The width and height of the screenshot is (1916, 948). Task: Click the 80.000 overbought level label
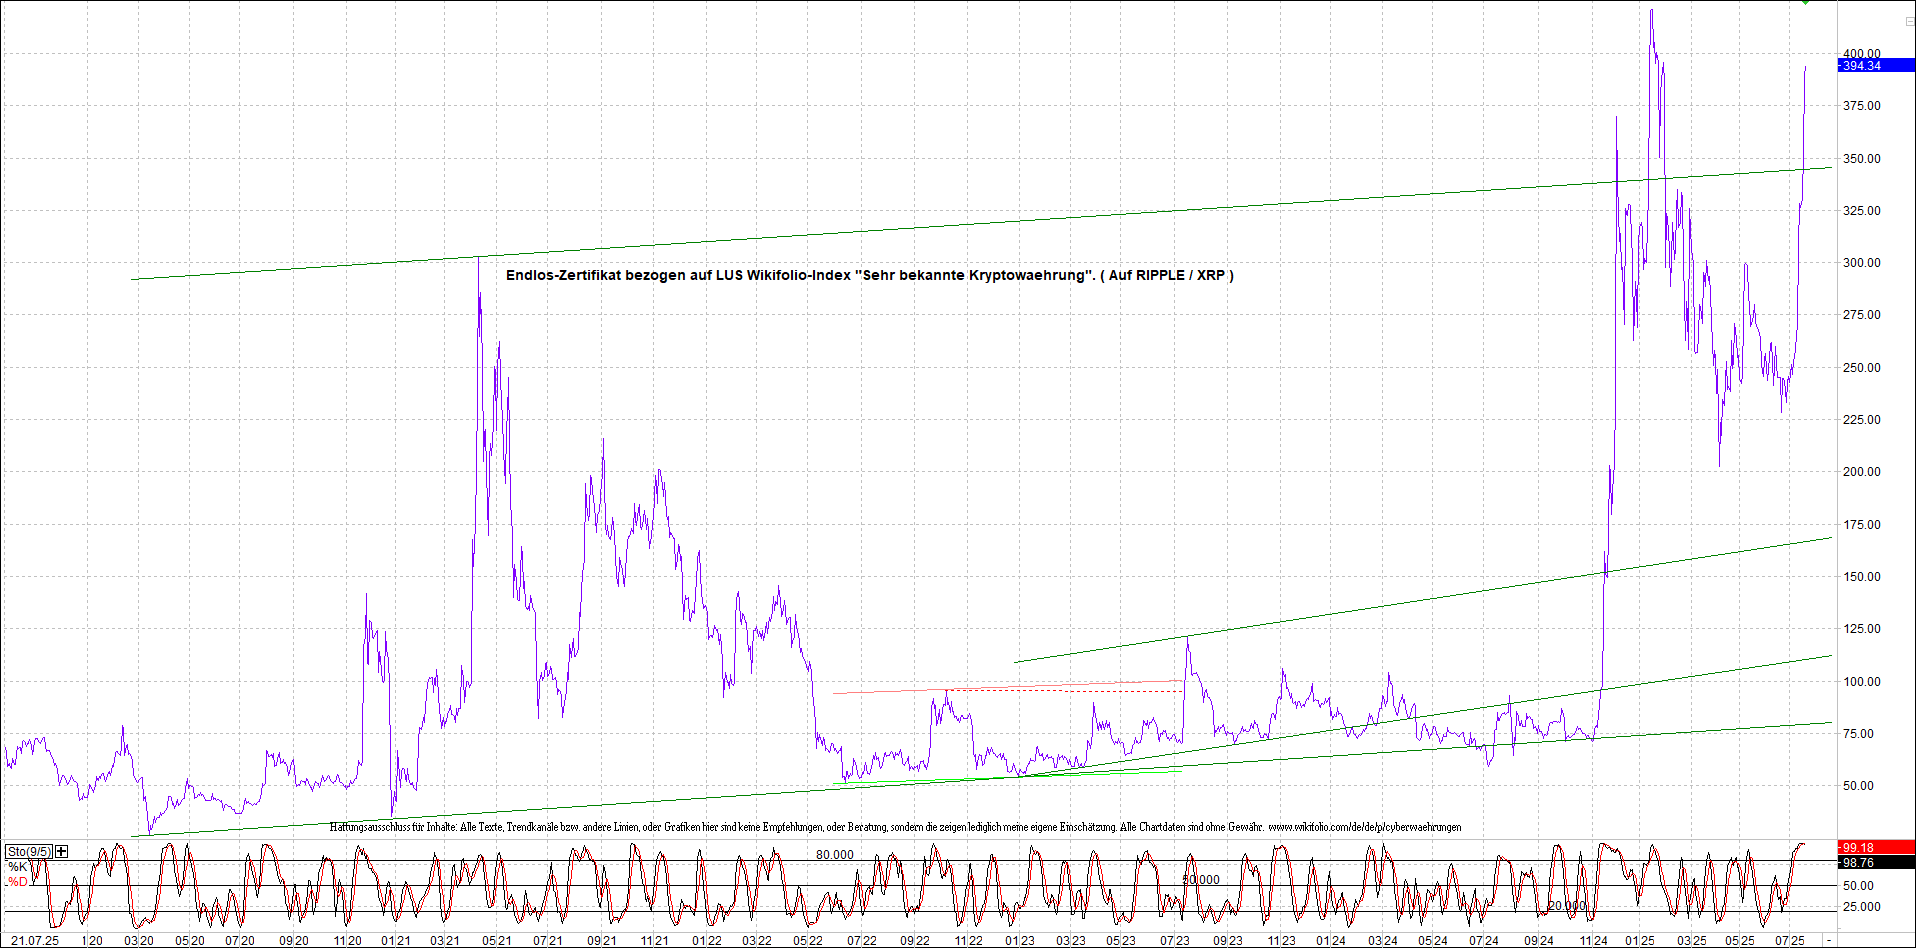point(835,855)
